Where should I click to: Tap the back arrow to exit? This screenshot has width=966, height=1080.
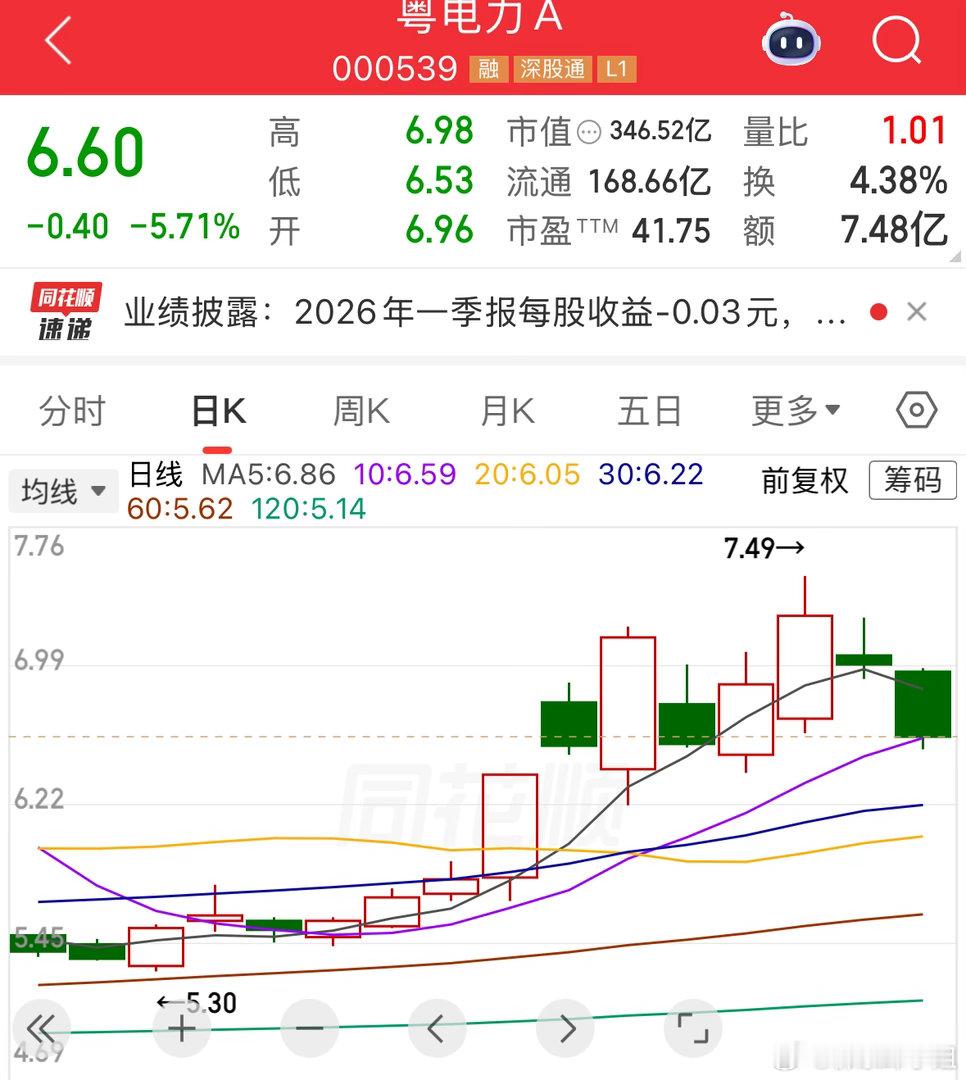pos(57,41)
